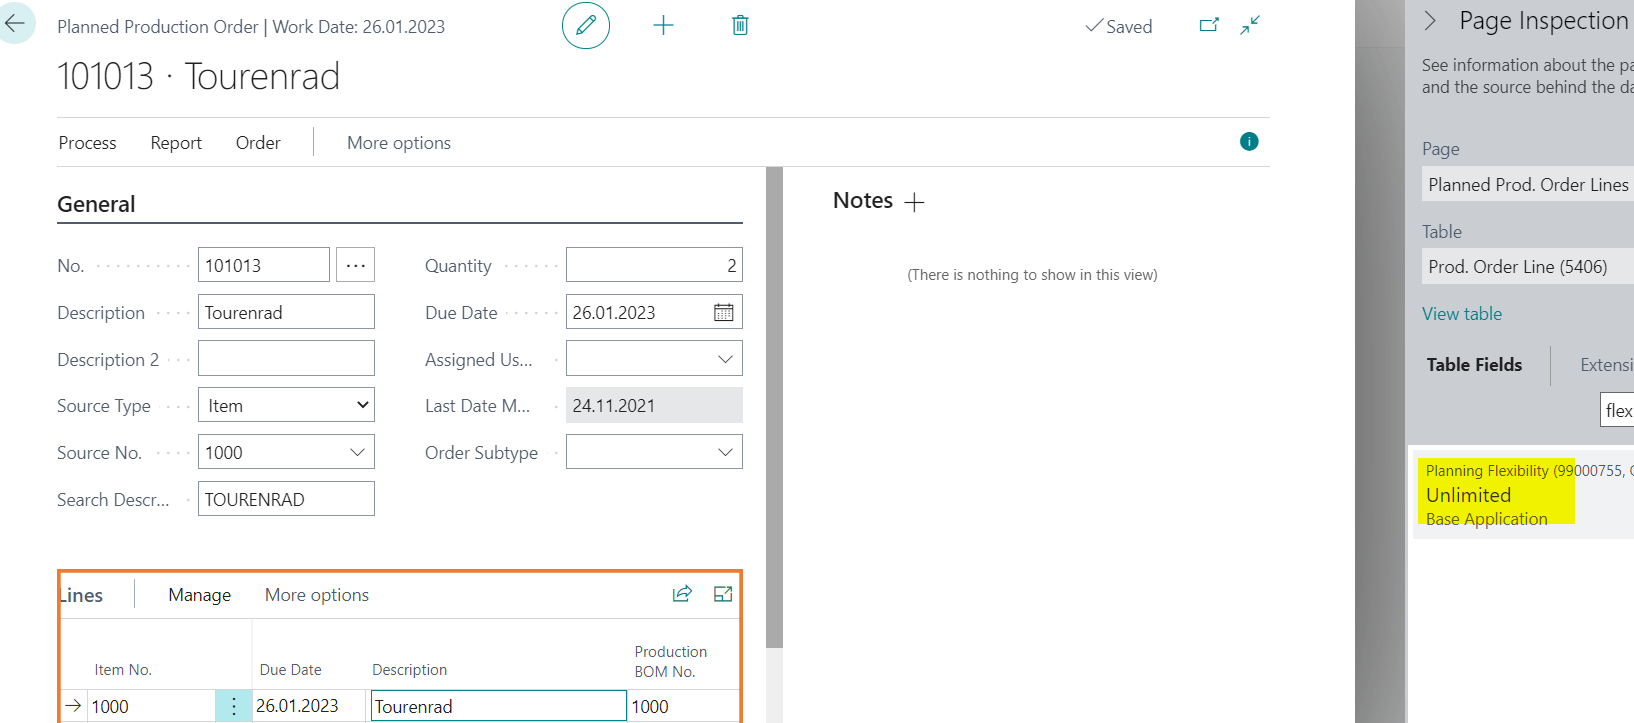This screenshot has height=723, width=1634.
Task: Add a note with plus icon
Action: [x=914, y=202]
